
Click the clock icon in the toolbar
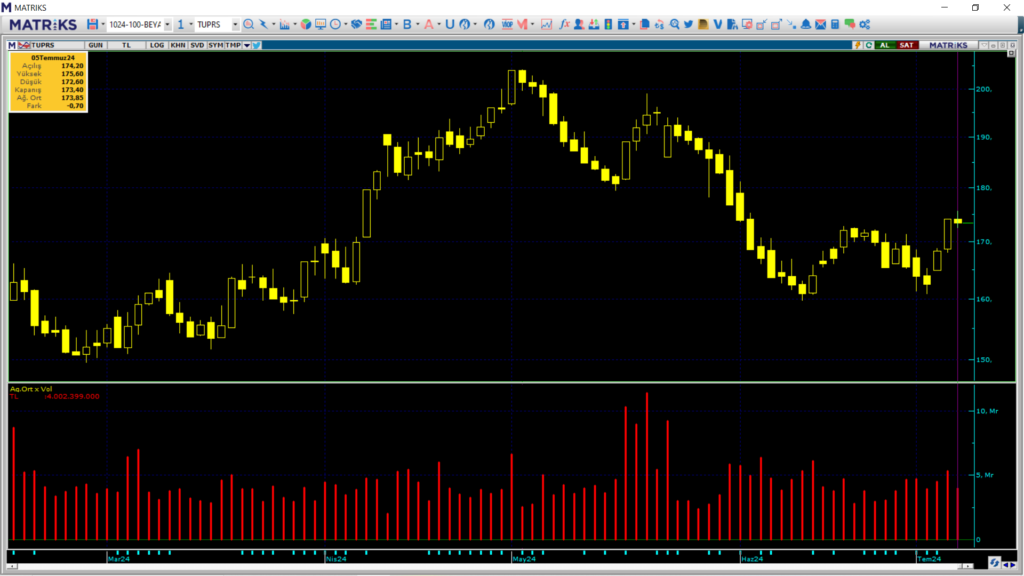(335, 24)
